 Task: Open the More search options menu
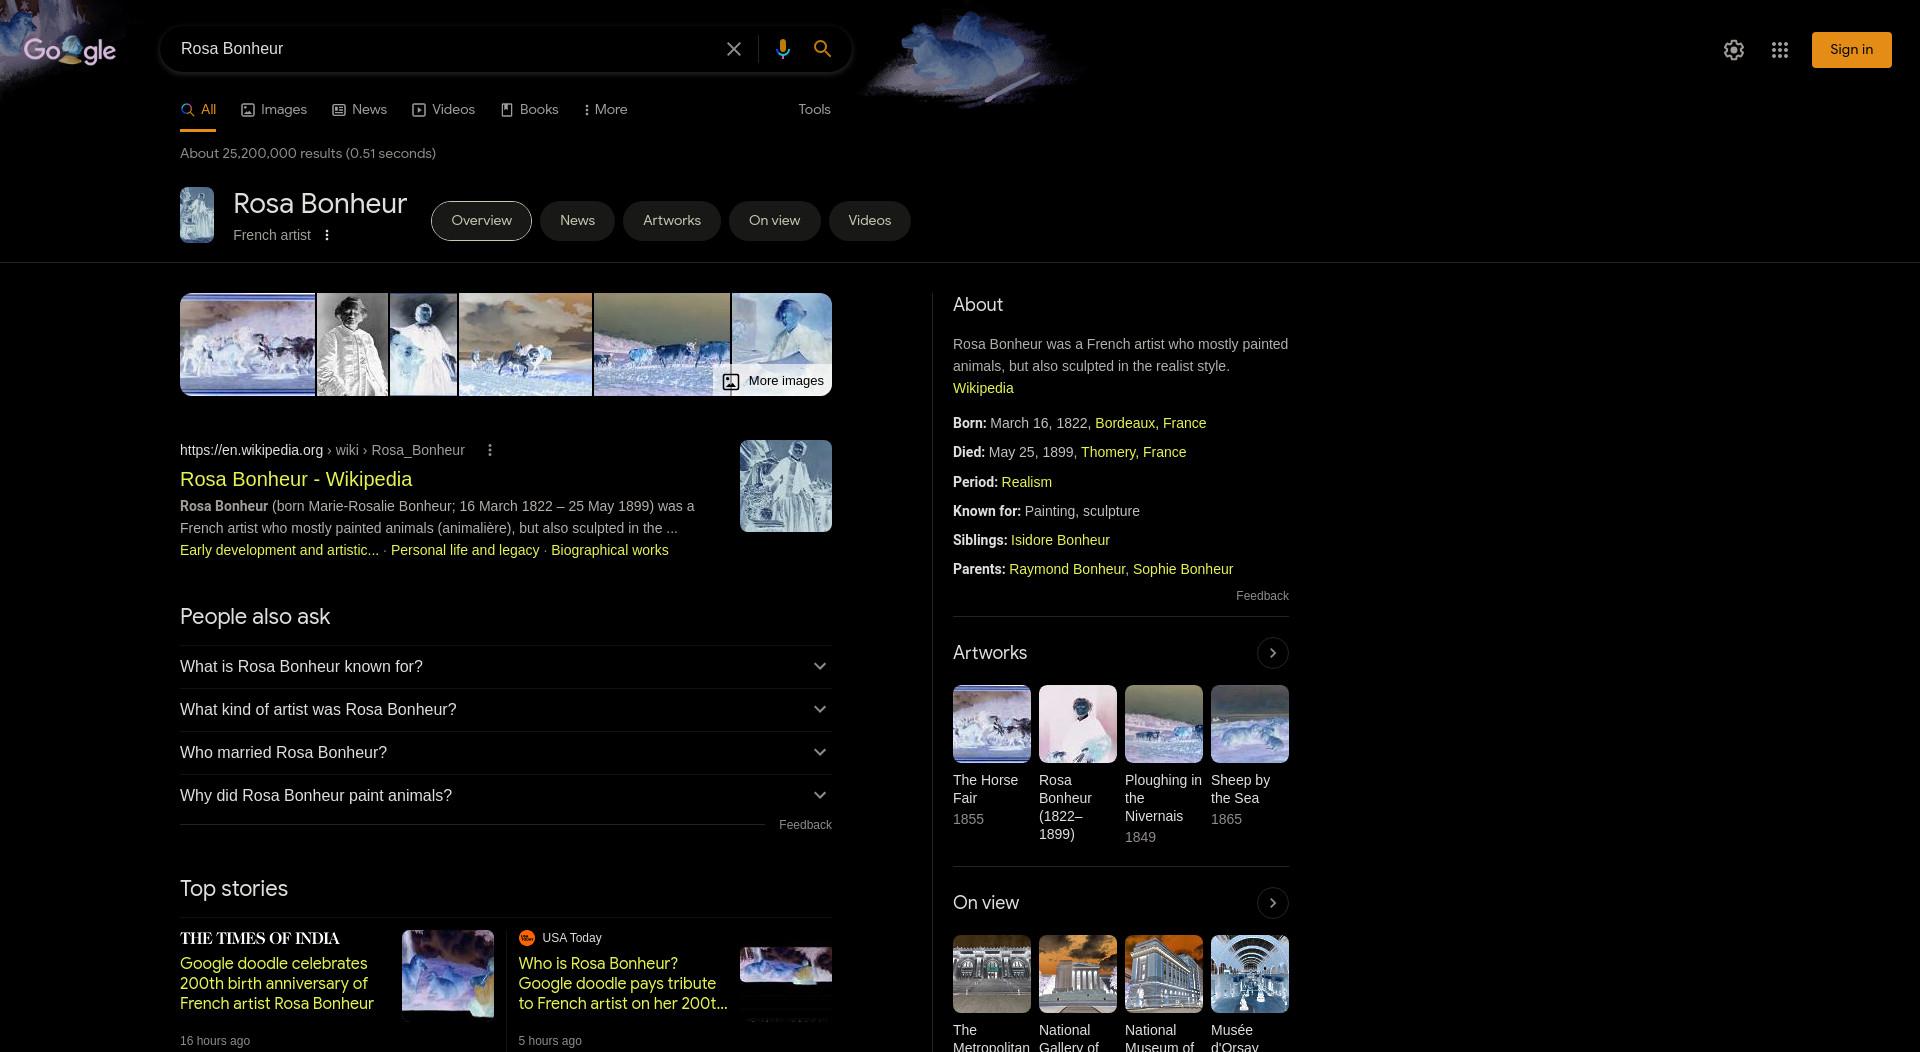[x=605, y=110]
